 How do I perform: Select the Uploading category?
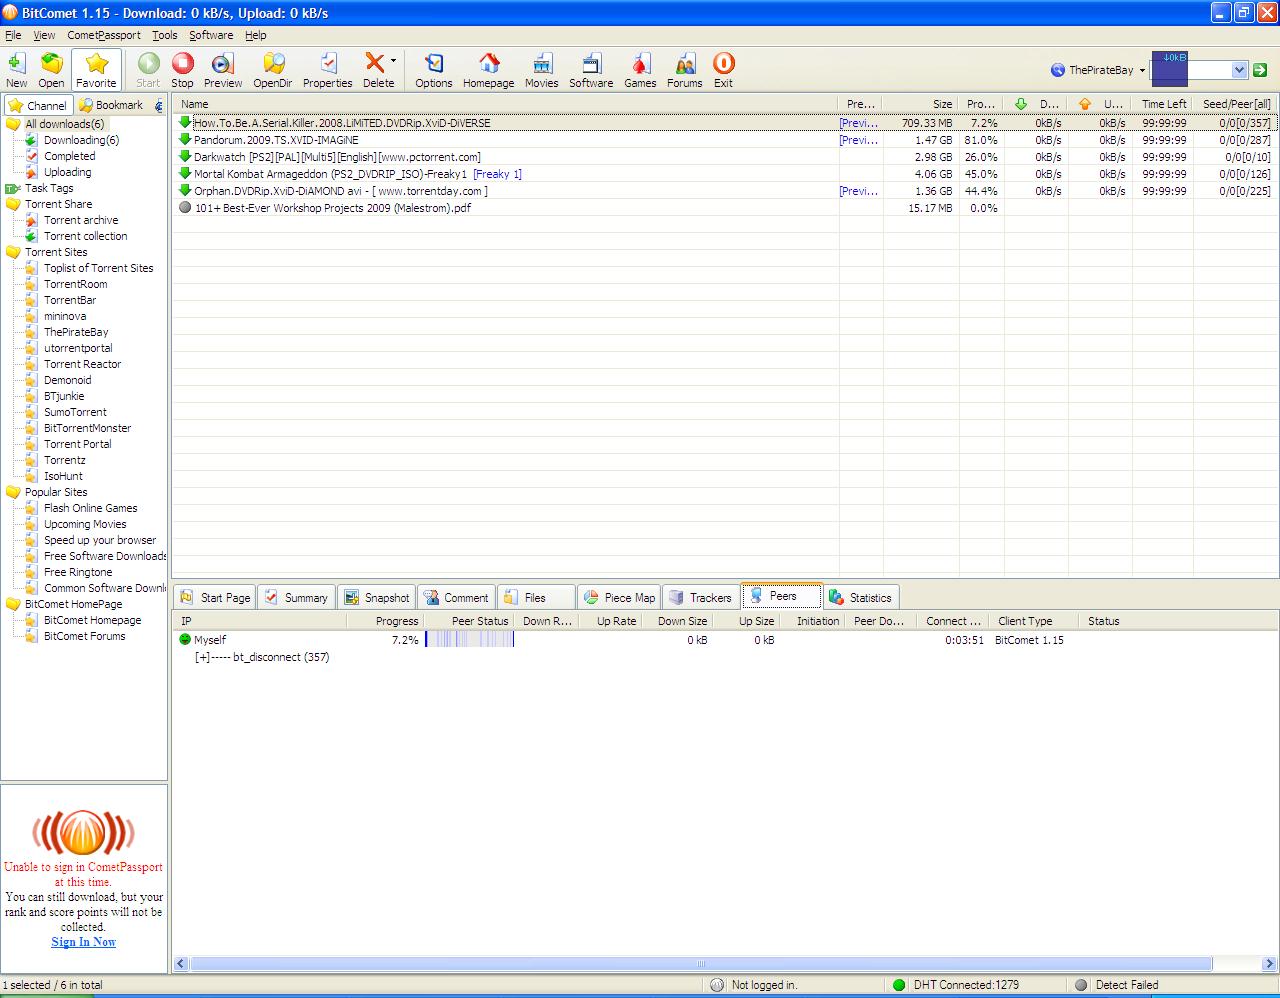pos(67,172)
